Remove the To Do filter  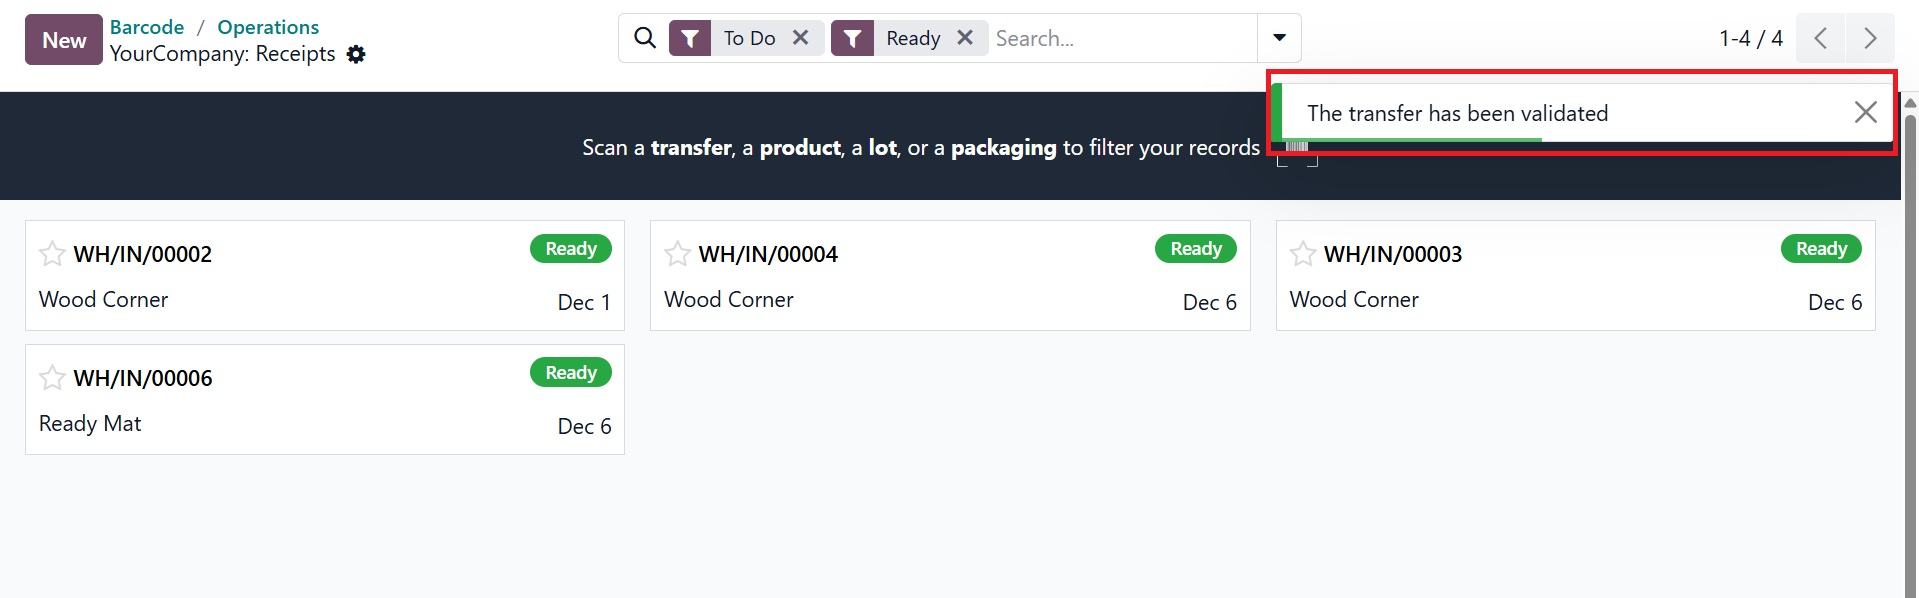pyautogui.click(x=801, y=38)
